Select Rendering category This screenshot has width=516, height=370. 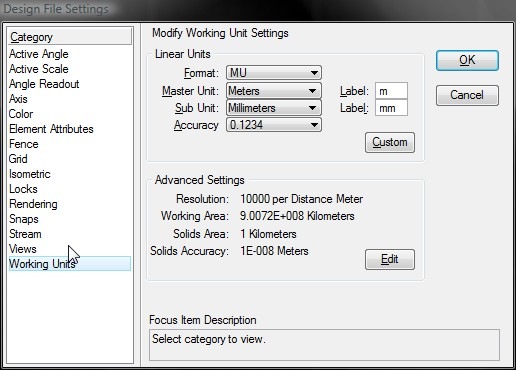click(33, 204)
